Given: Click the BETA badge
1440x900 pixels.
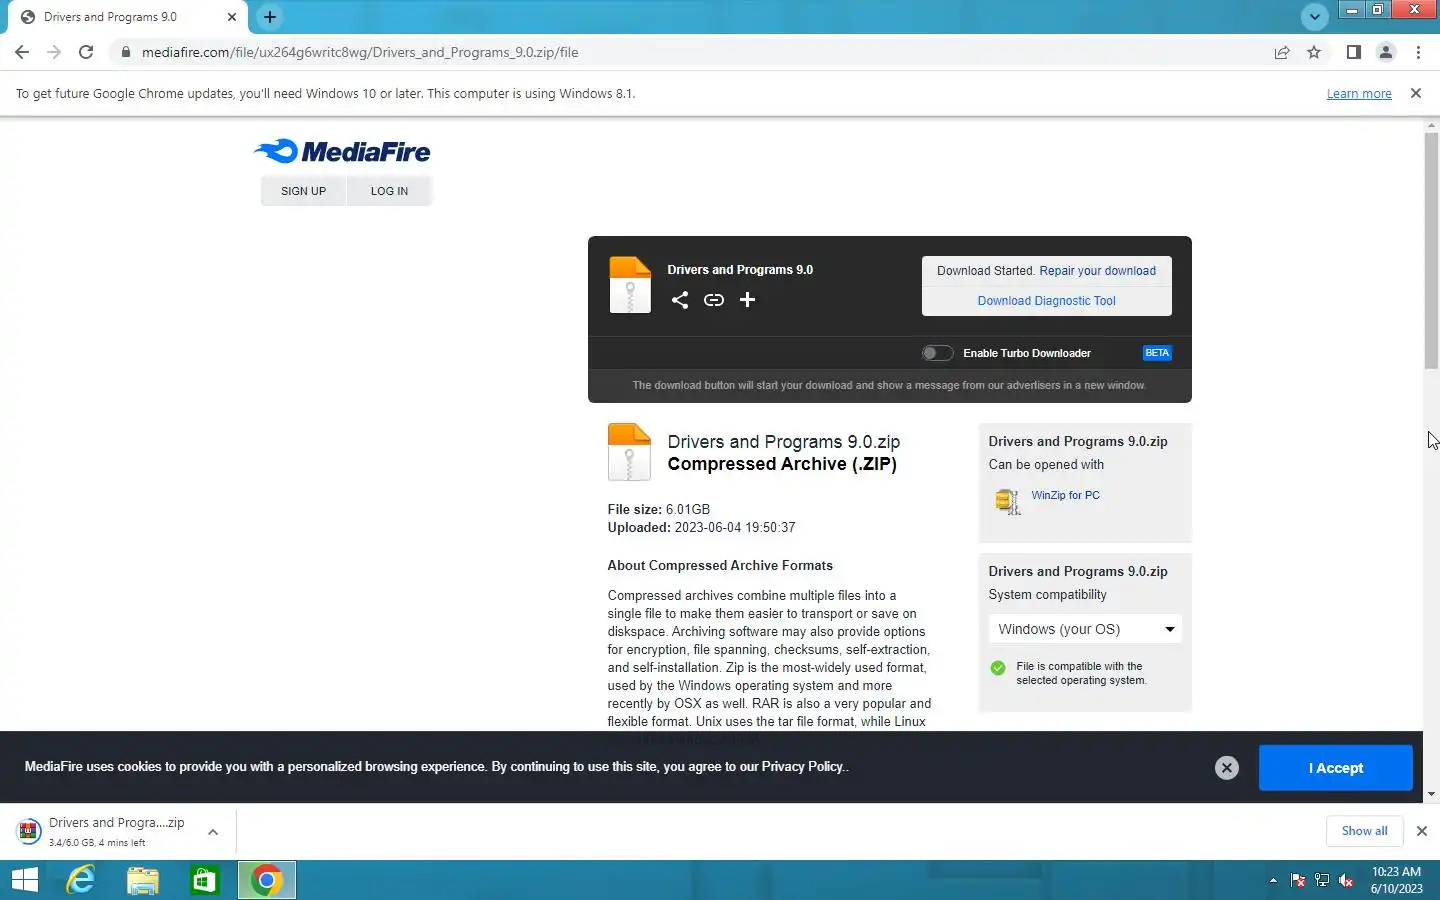Looking at the screenshot, I should (1157, 353).
